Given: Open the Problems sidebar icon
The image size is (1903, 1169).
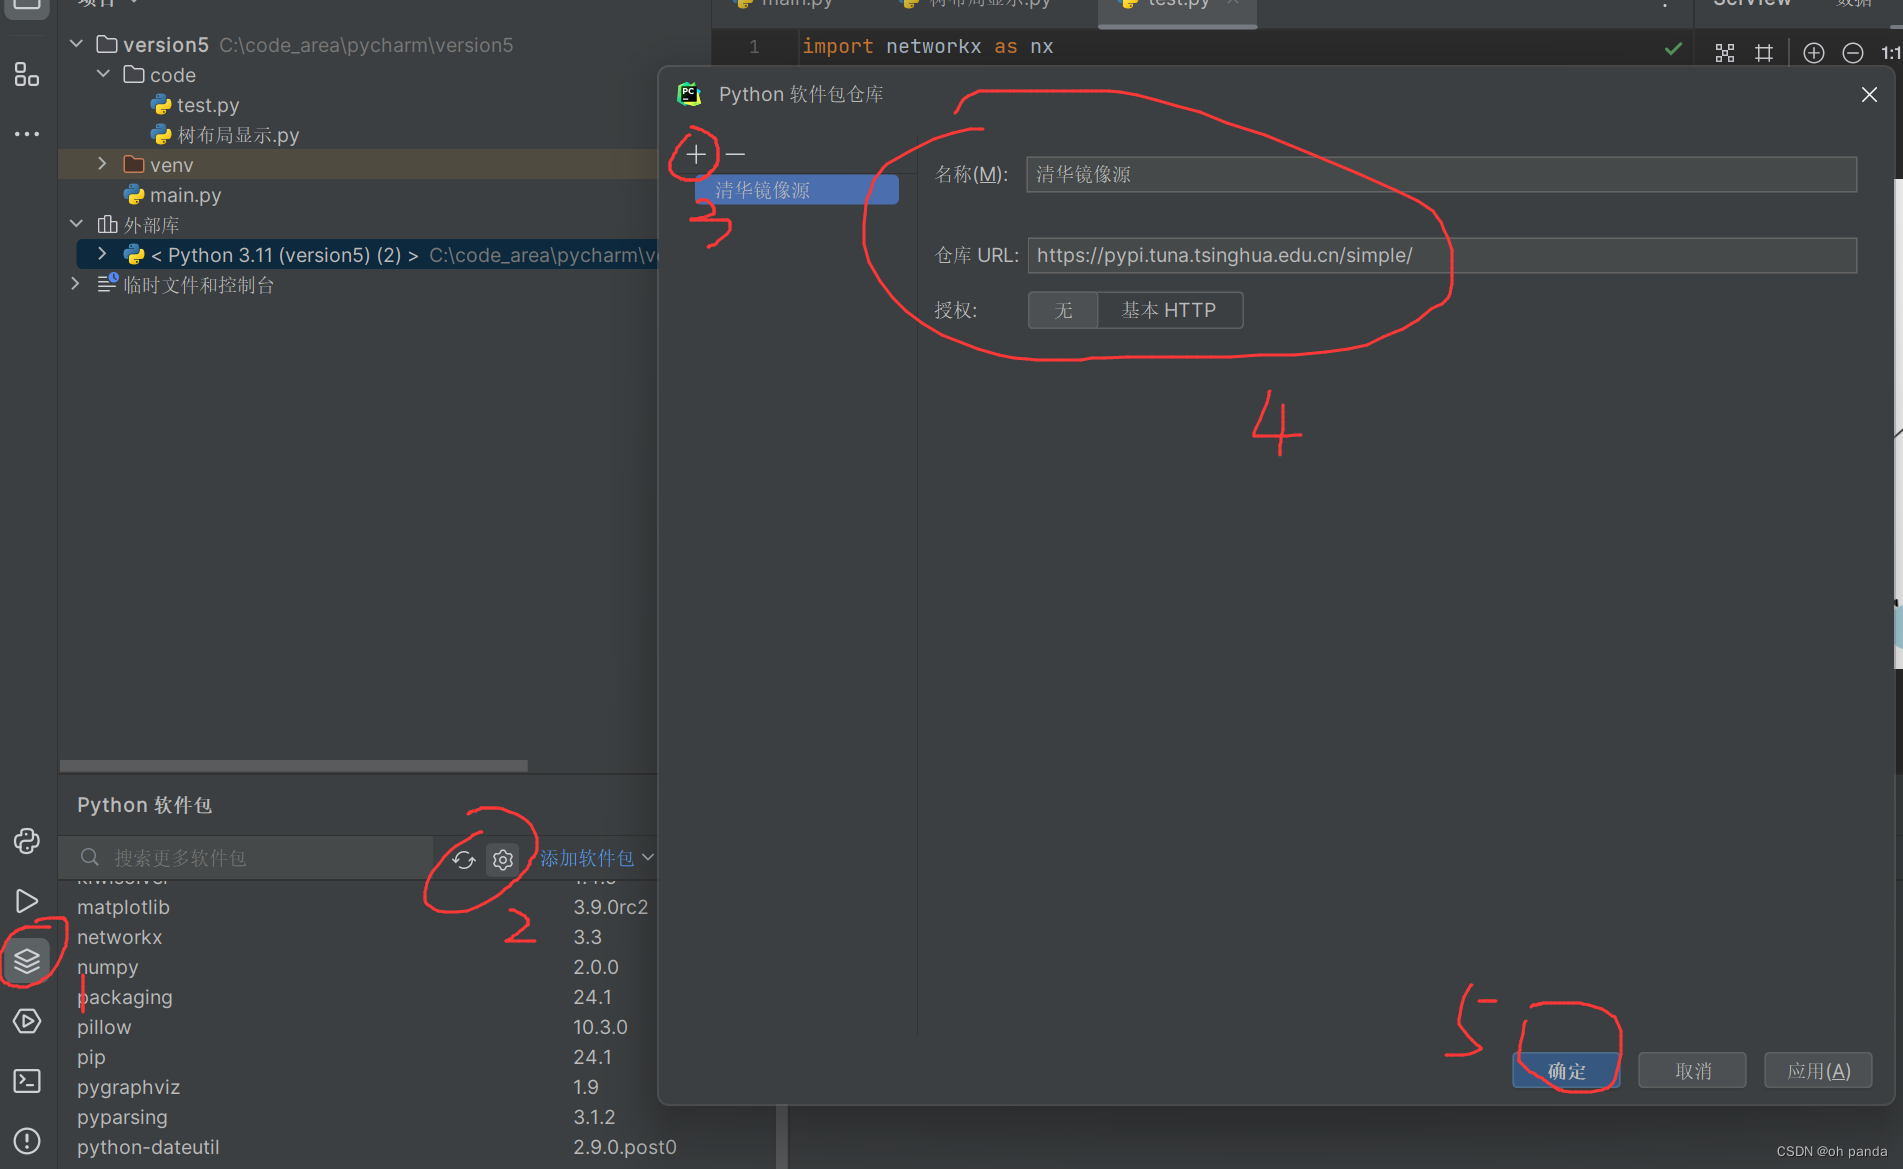Looking at the screenshot, I should click(27, 1141).
